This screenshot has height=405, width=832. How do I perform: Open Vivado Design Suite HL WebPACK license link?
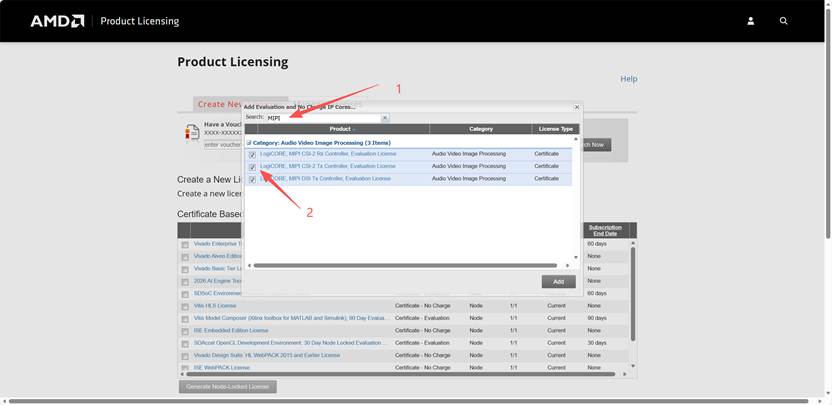[x=267, y=355]
